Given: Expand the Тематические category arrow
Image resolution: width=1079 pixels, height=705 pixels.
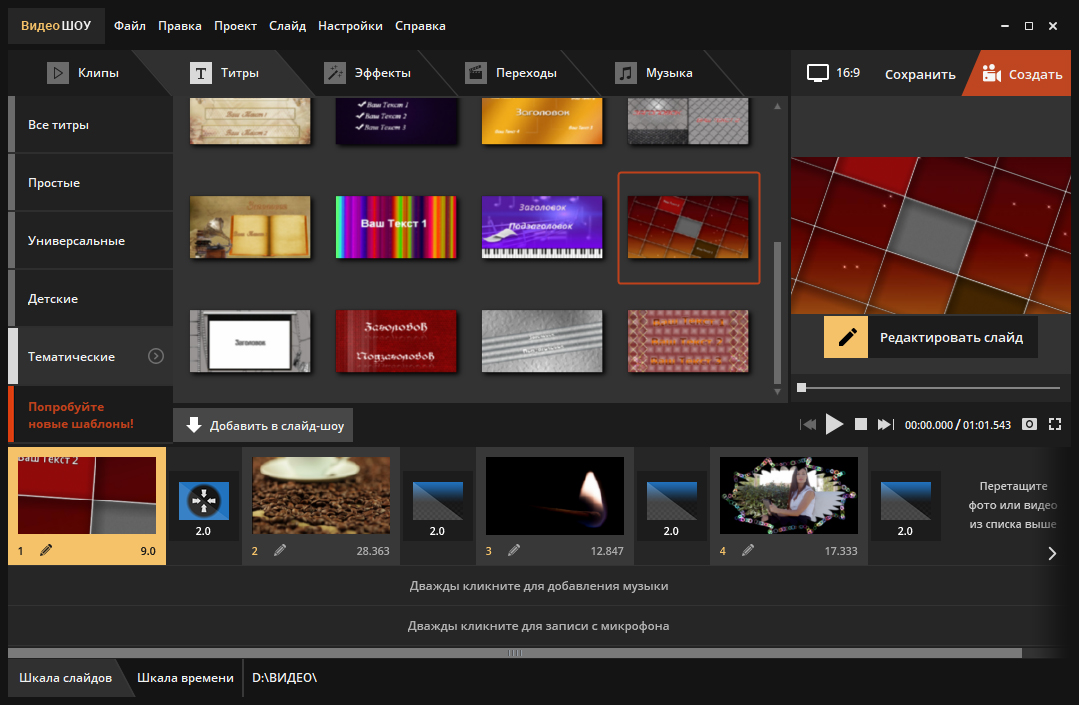Looking at the screenshot, I should click(x=156, y=356).
